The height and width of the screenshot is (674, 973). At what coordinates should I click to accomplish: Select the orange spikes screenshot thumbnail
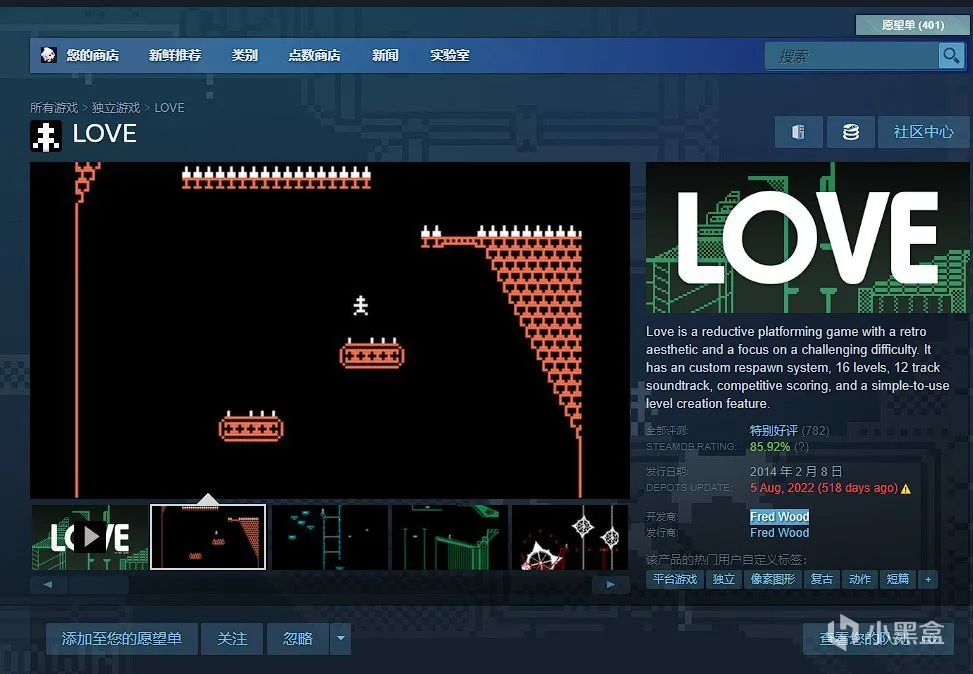(208, 537)
